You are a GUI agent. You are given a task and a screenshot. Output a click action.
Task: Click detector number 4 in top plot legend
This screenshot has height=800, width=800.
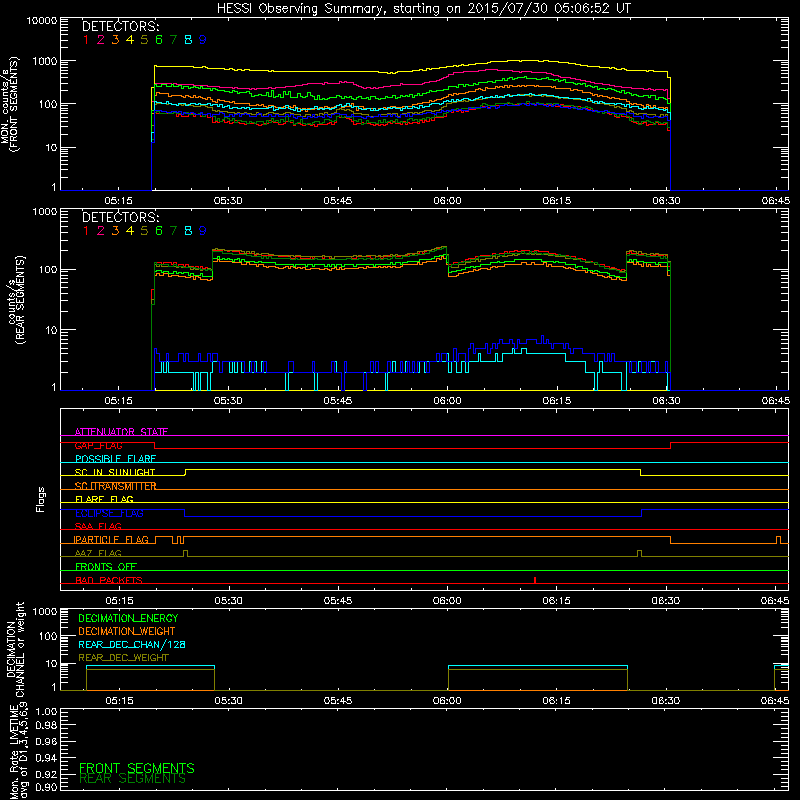coord(130,40)
